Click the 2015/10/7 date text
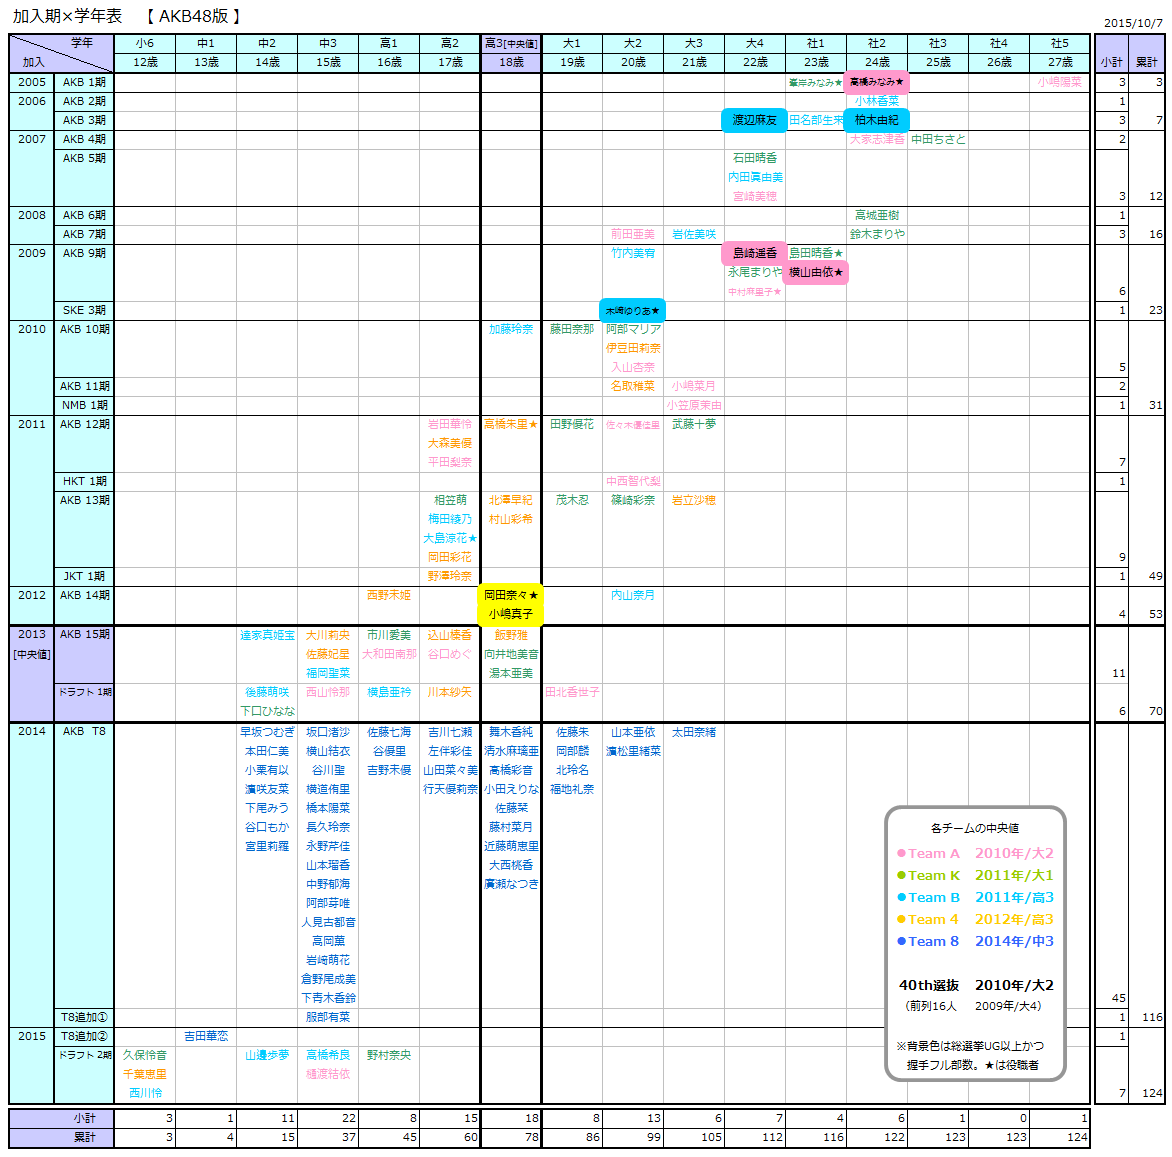Viewport: 1172px width, 1157px height. 1133,23
